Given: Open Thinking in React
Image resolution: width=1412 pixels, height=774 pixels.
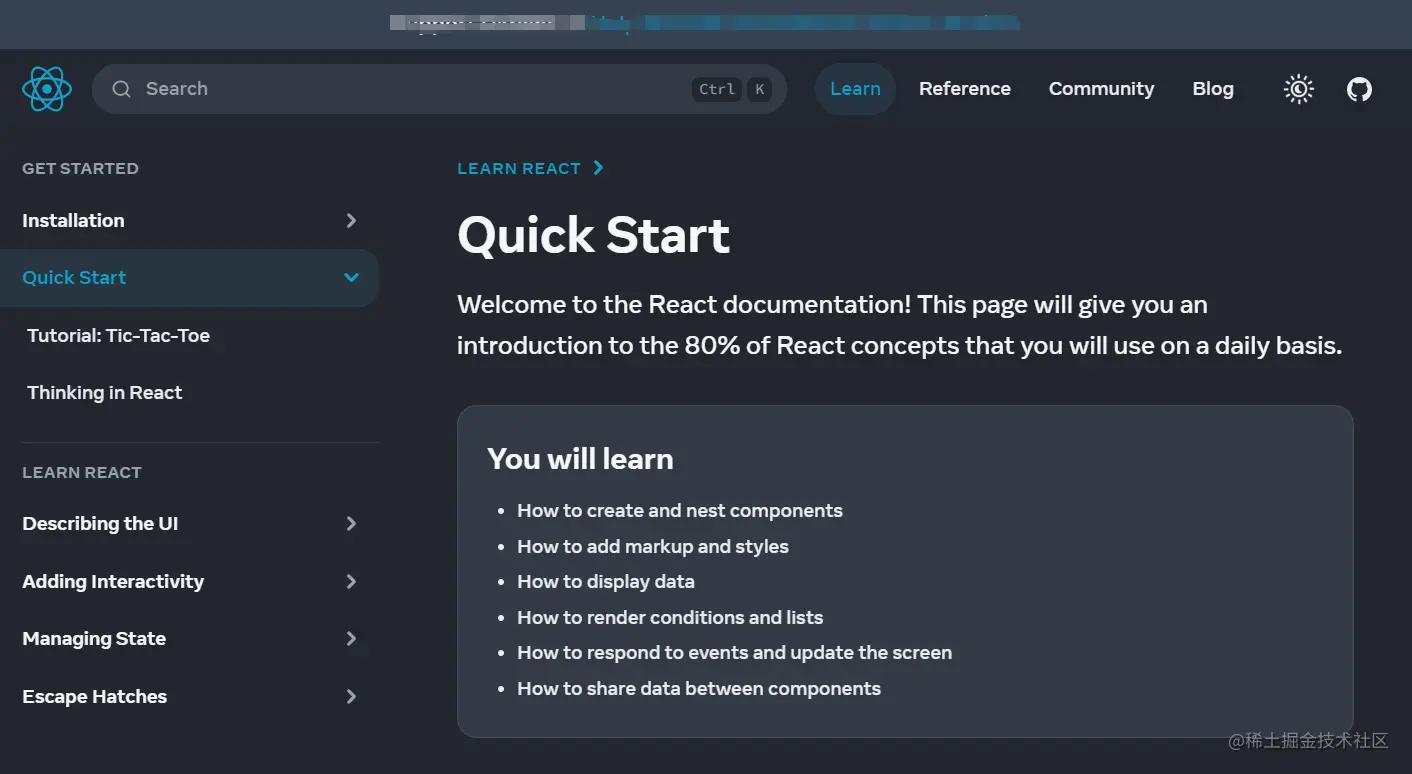Looking at the screenshot, I should [x=104, y=392].
